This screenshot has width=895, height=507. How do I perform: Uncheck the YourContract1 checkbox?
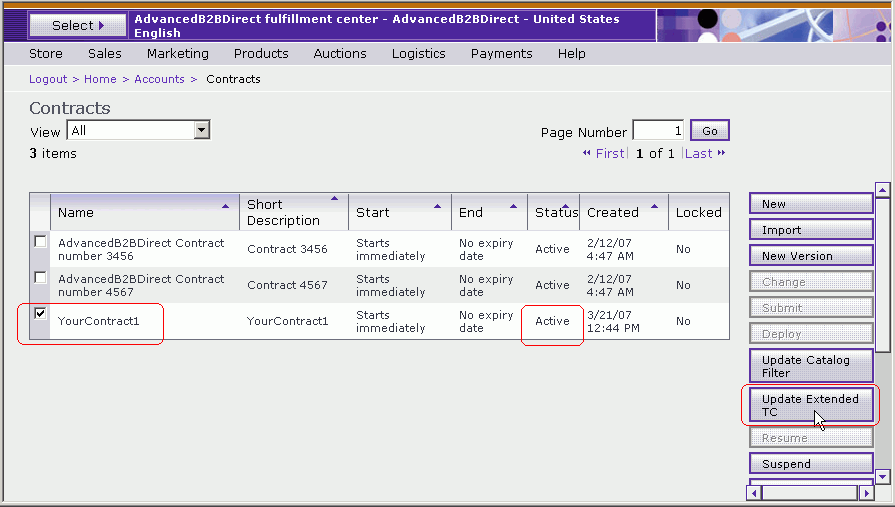click(40, 313)
